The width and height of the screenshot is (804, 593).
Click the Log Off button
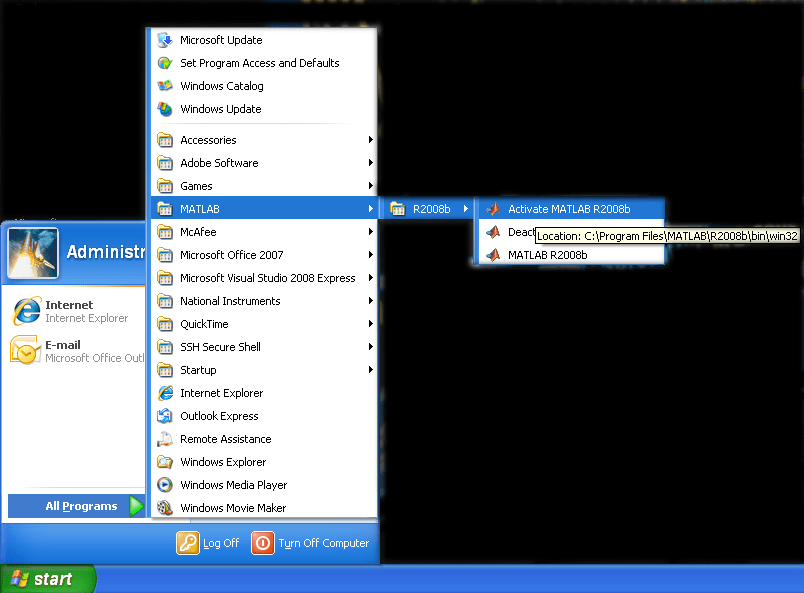tap(208, 543)
